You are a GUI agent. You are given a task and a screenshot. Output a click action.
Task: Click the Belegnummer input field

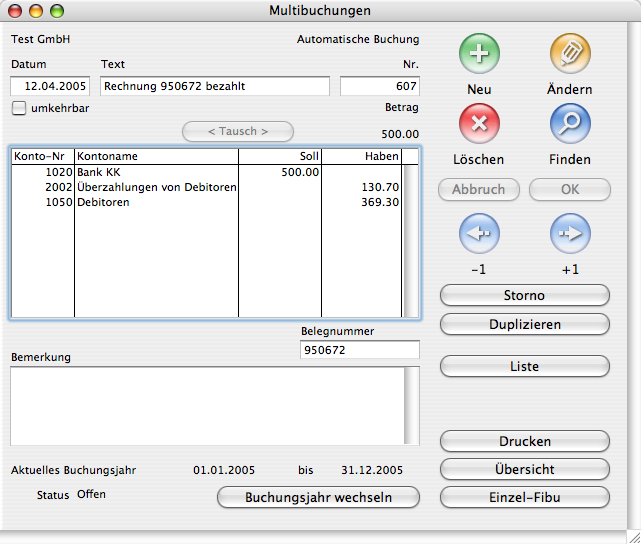tap(359, 351)
